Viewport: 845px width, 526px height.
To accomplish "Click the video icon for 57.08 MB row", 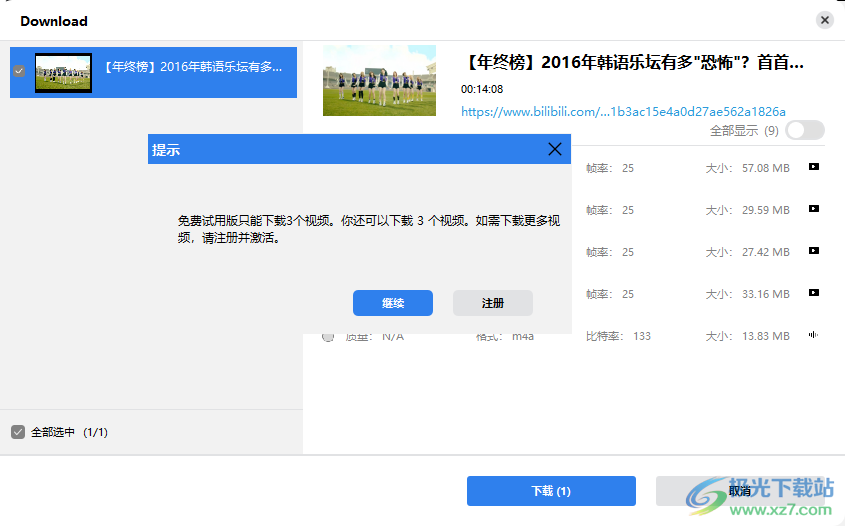I will coord(814,167).
